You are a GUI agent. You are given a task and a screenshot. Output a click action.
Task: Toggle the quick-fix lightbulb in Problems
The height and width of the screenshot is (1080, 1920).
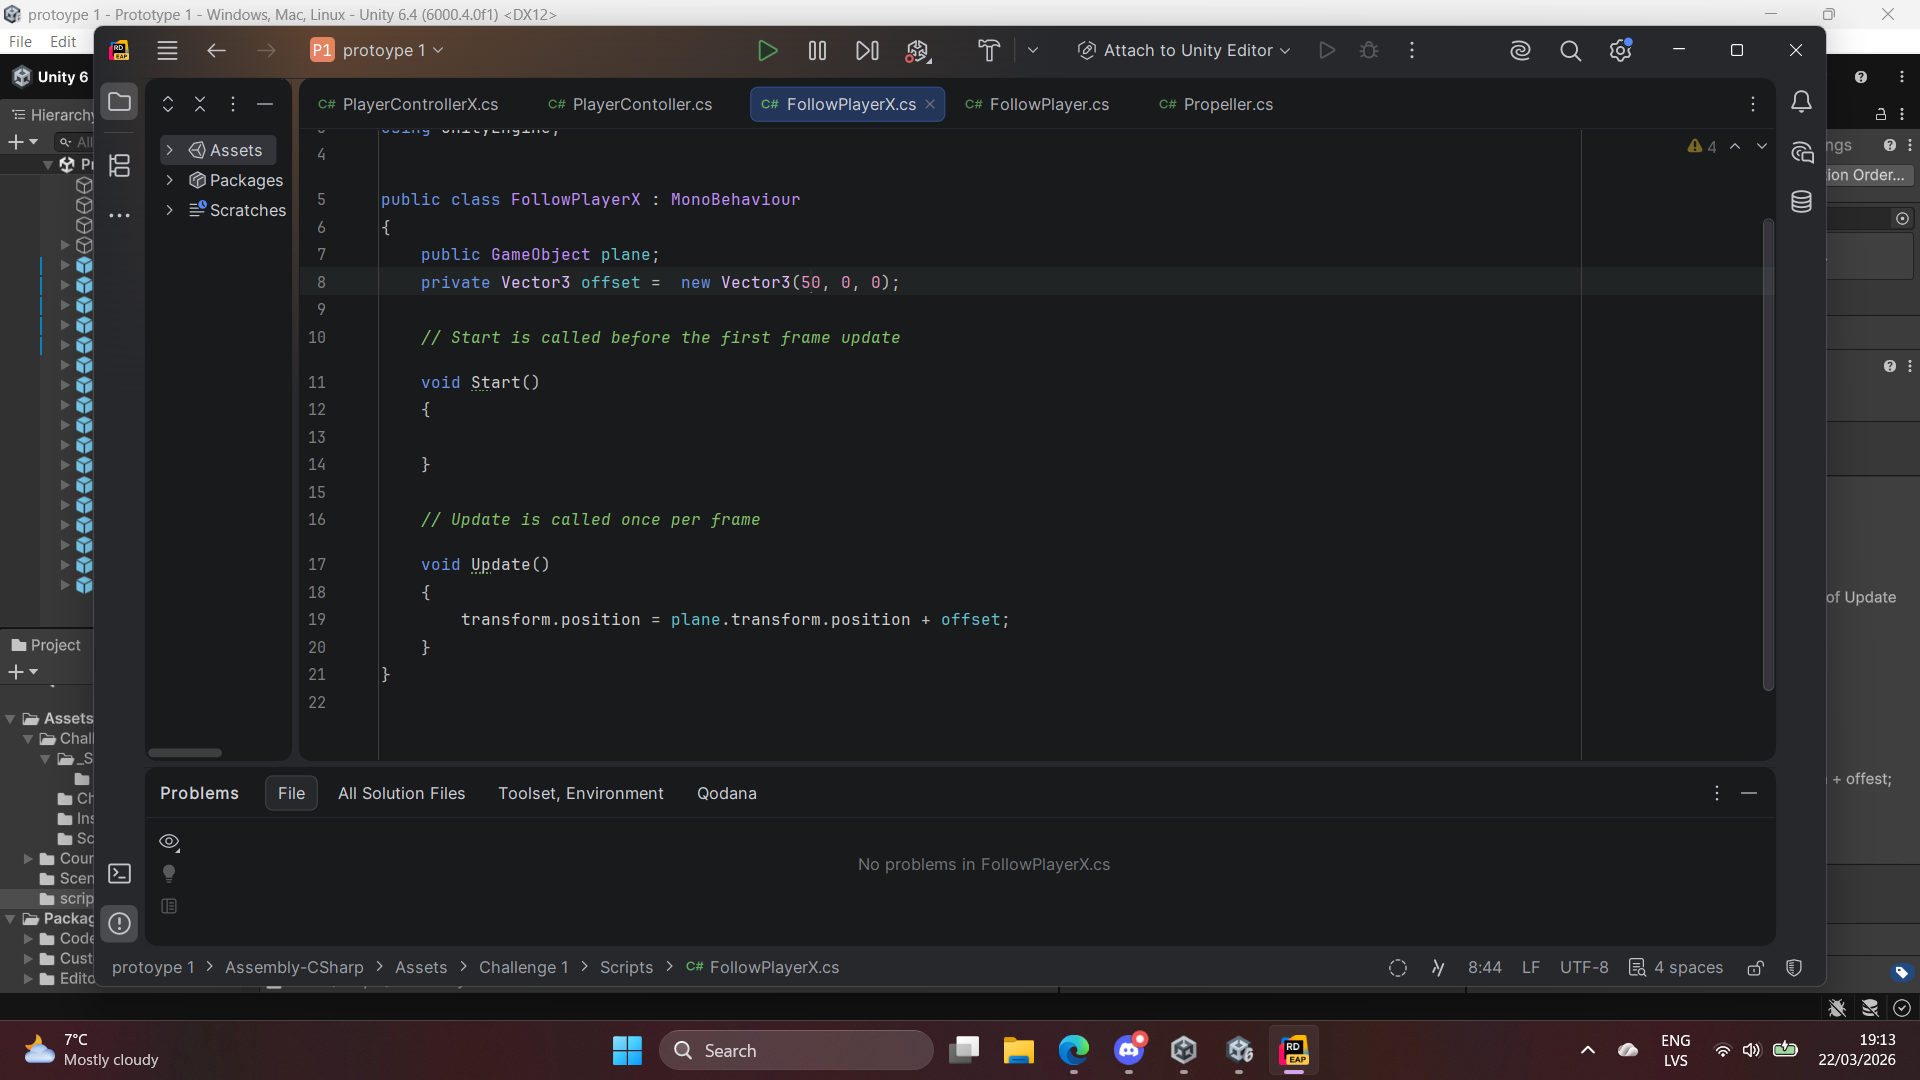tap(169, 874)
